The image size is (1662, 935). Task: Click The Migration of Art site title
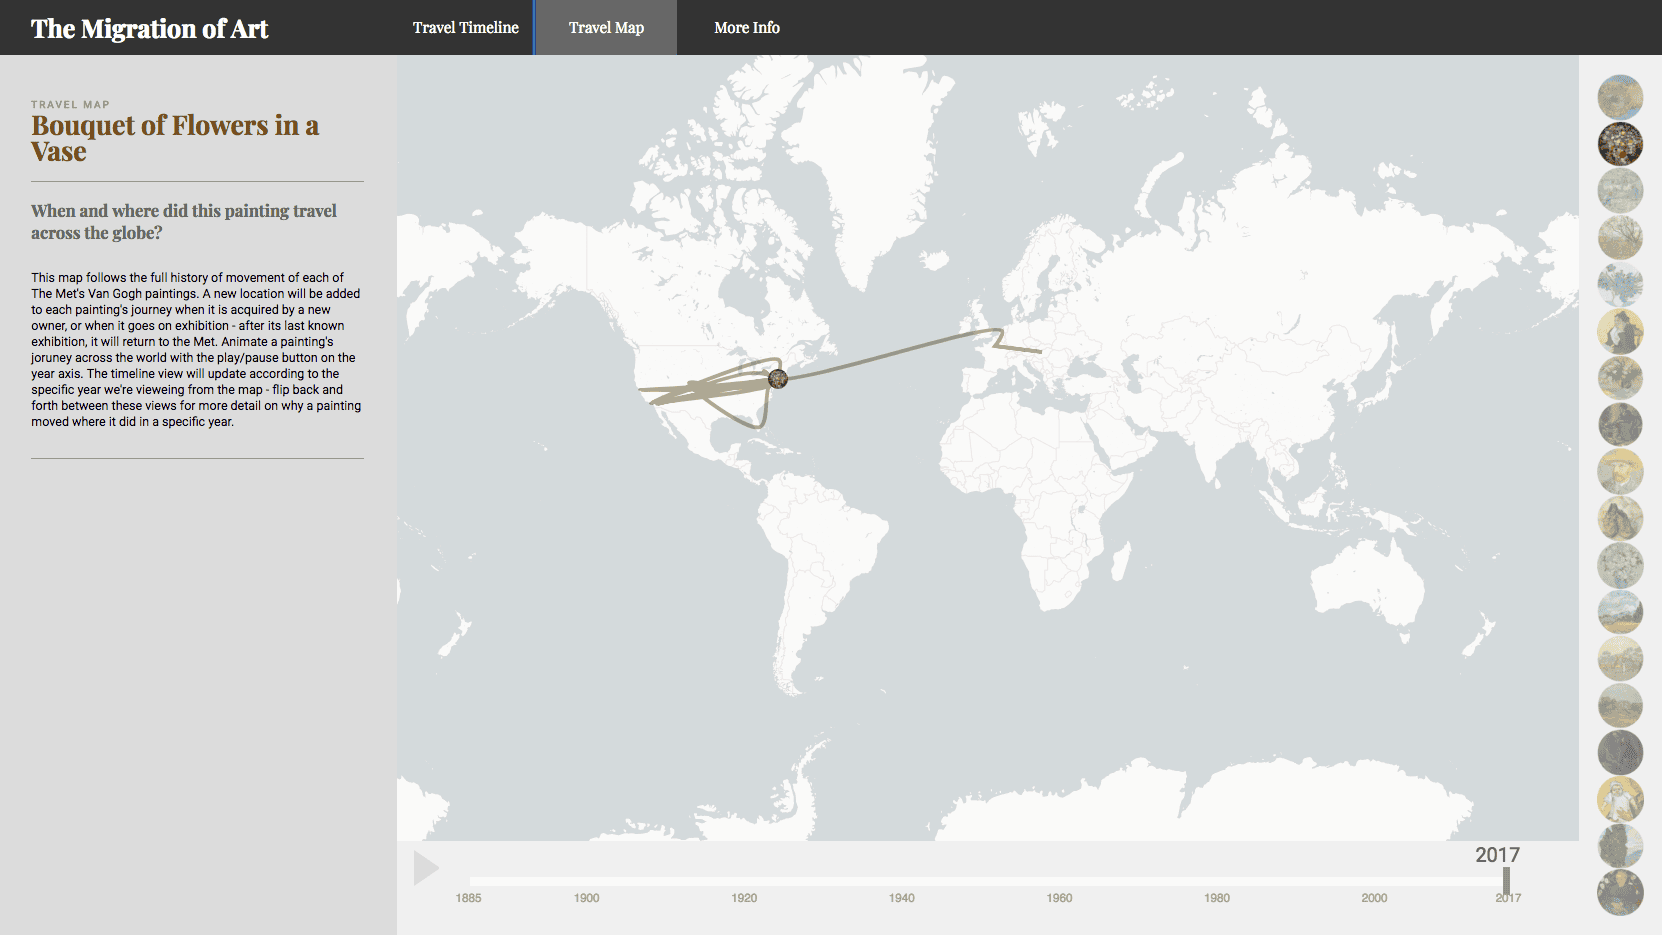click(x=150, y=29)
